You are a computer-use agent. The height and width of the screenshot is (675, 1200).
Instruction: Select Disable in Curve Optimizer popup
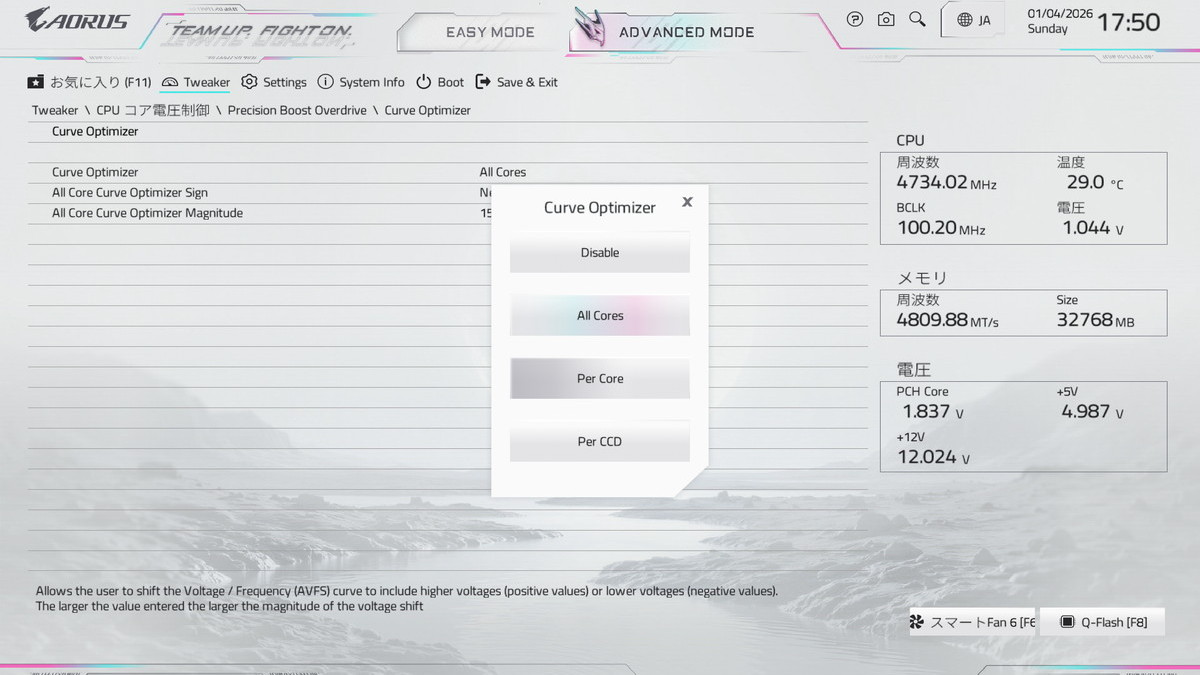click(x=600, y=253)
